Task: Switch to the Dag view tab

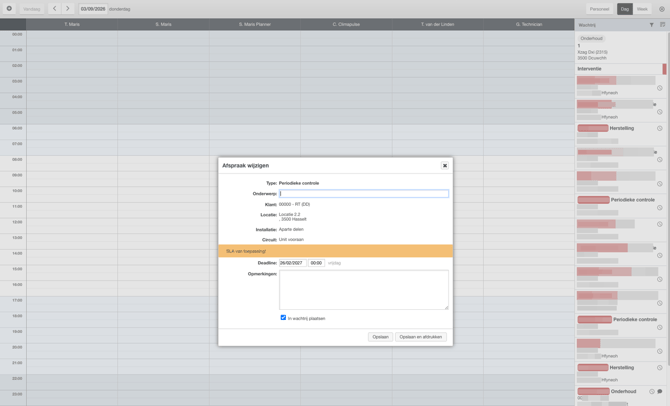Action: (625, 9)
